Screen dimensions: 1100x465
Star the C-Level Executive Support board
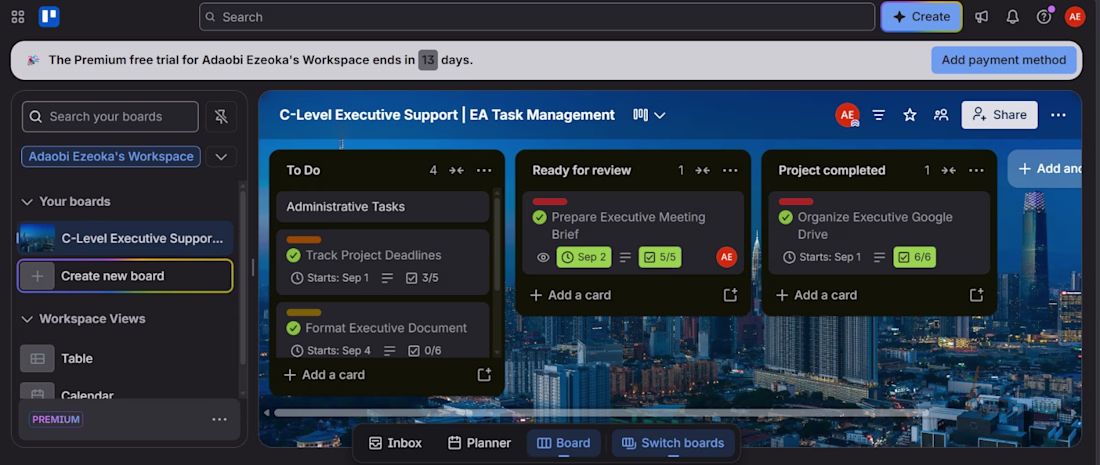click(x=910, y=115)
